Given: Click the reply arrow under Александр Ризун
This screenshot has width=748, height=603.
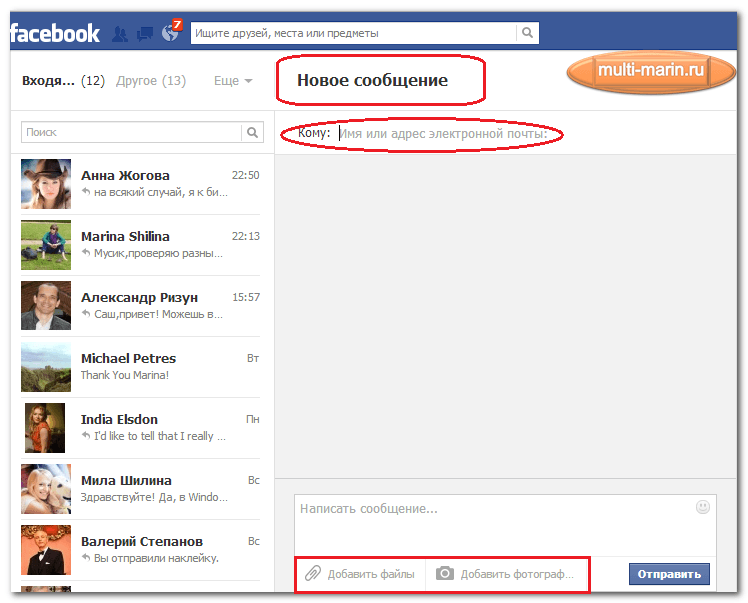Looking at the screenshot, I should pyautogui.click(x=86, y=313).
